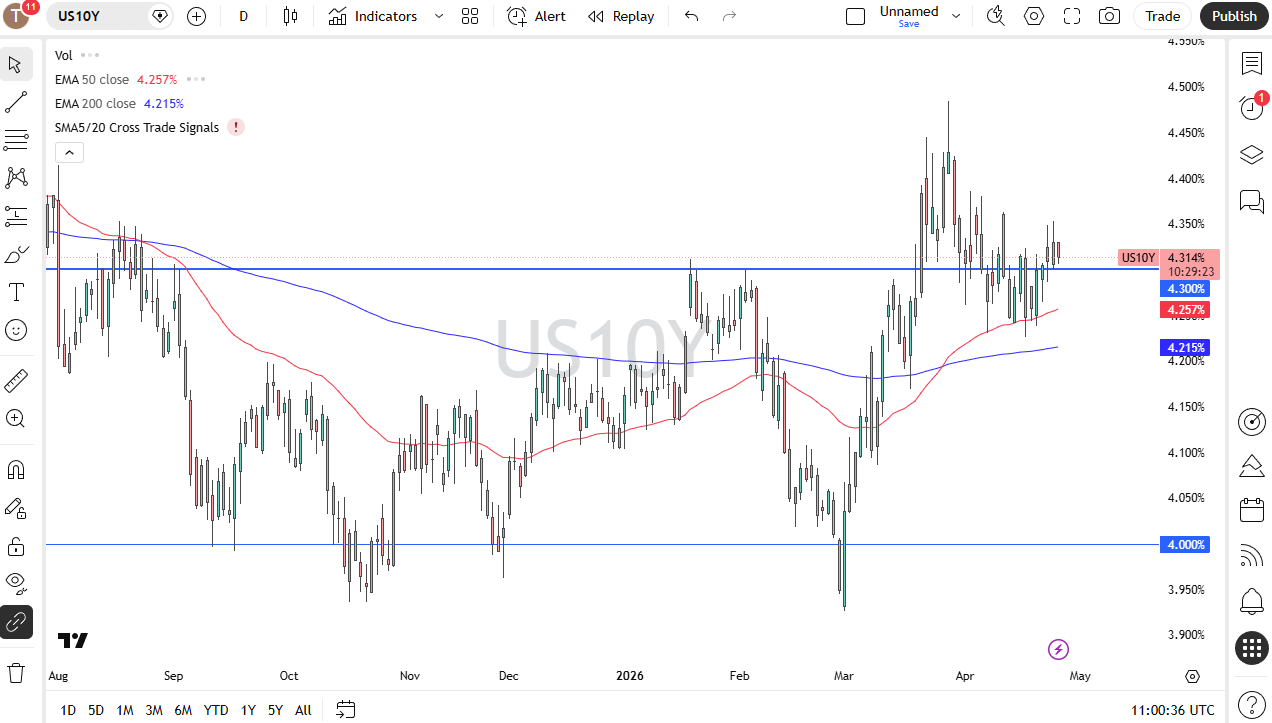Open the help center question icon

pos(1251,704)
